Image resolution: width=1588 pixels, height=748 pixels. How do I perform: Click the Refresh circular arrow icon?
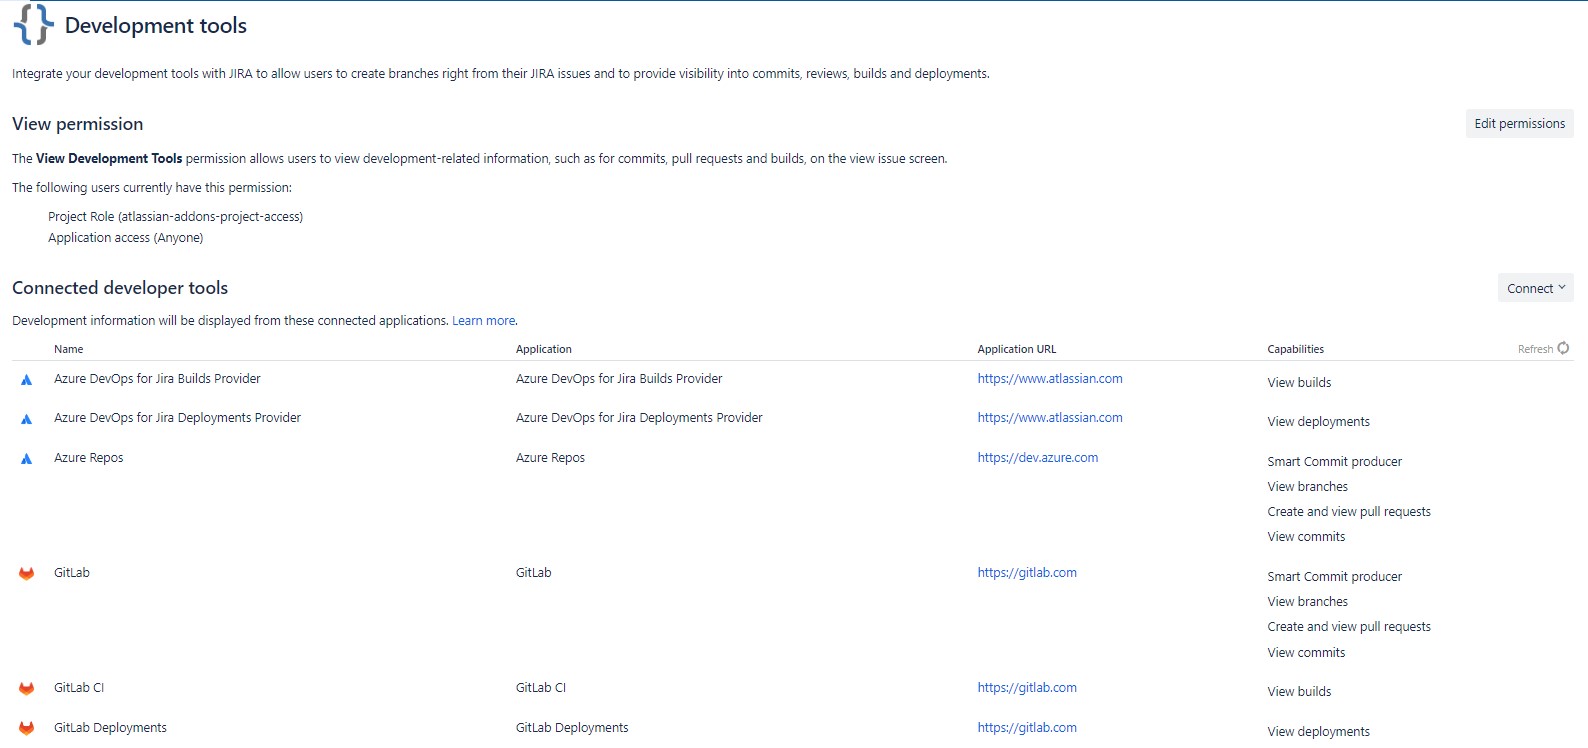pos(1563,348)
